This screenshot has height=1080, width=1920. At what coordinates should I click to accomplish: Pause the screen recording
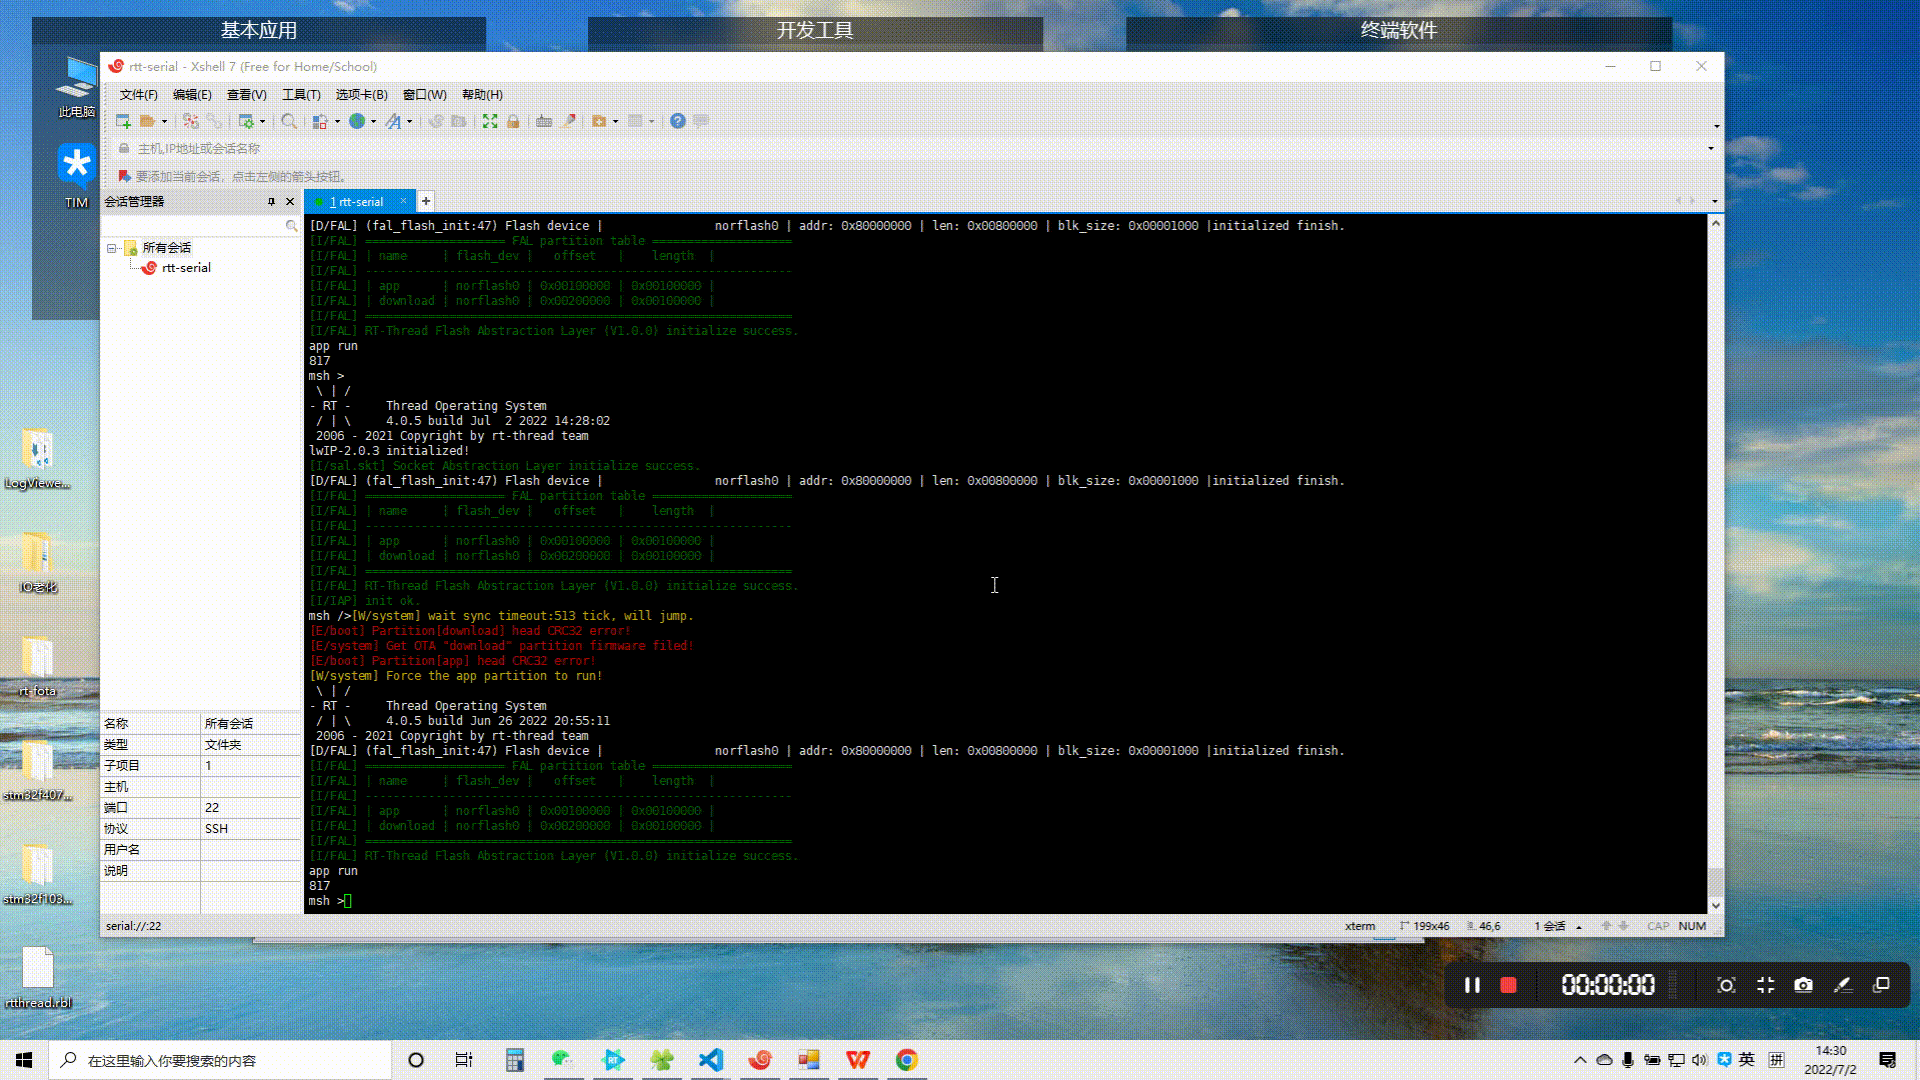[1472, 985]
